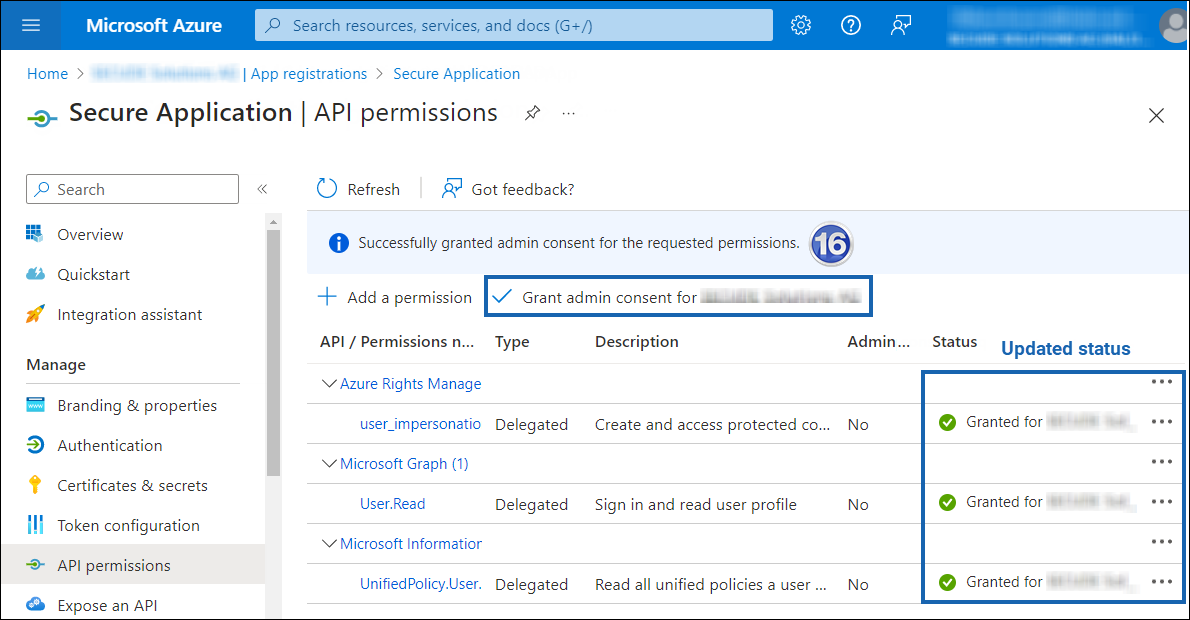Click the sidebar search box
This screenshot has height=620, width=1190.
point(132,189)
